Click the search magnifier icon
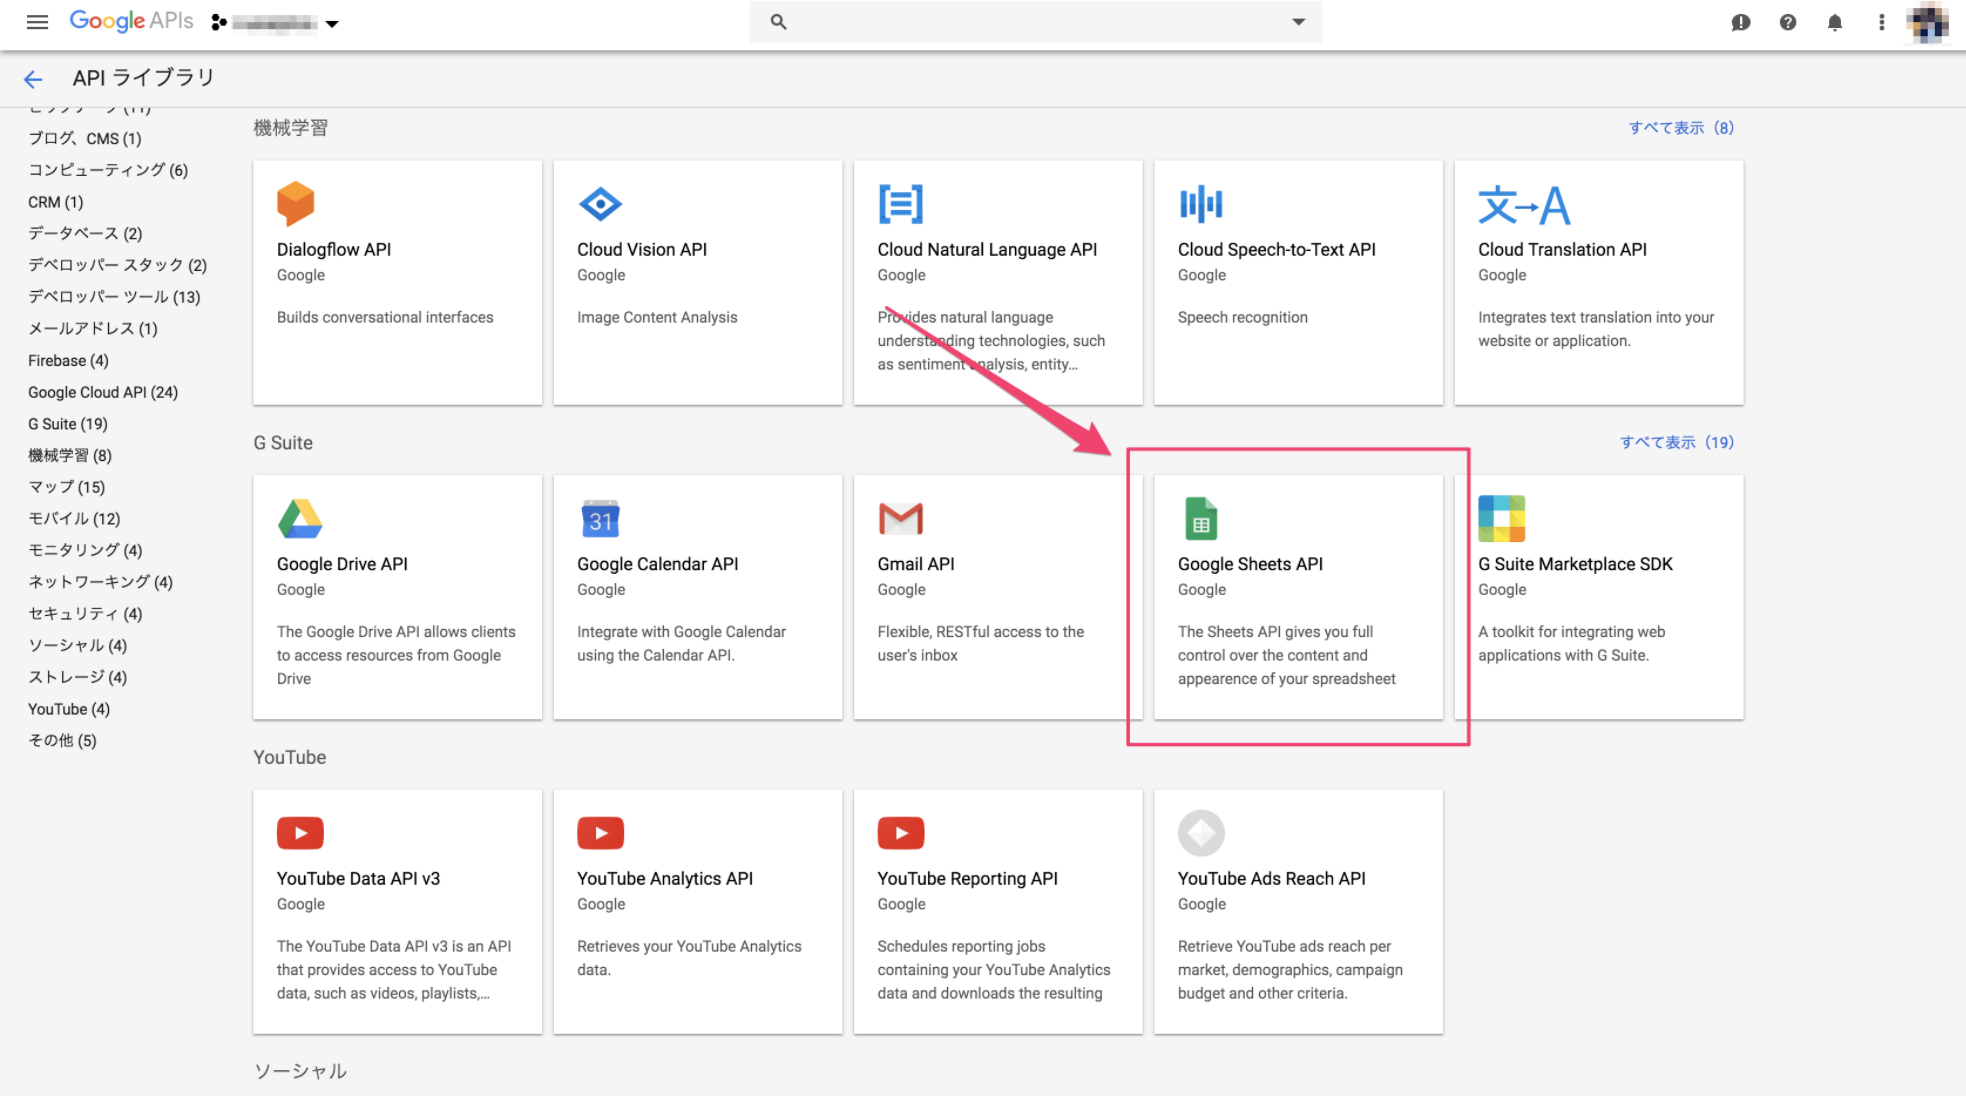1966x1108 pixels. click(778, 21)
